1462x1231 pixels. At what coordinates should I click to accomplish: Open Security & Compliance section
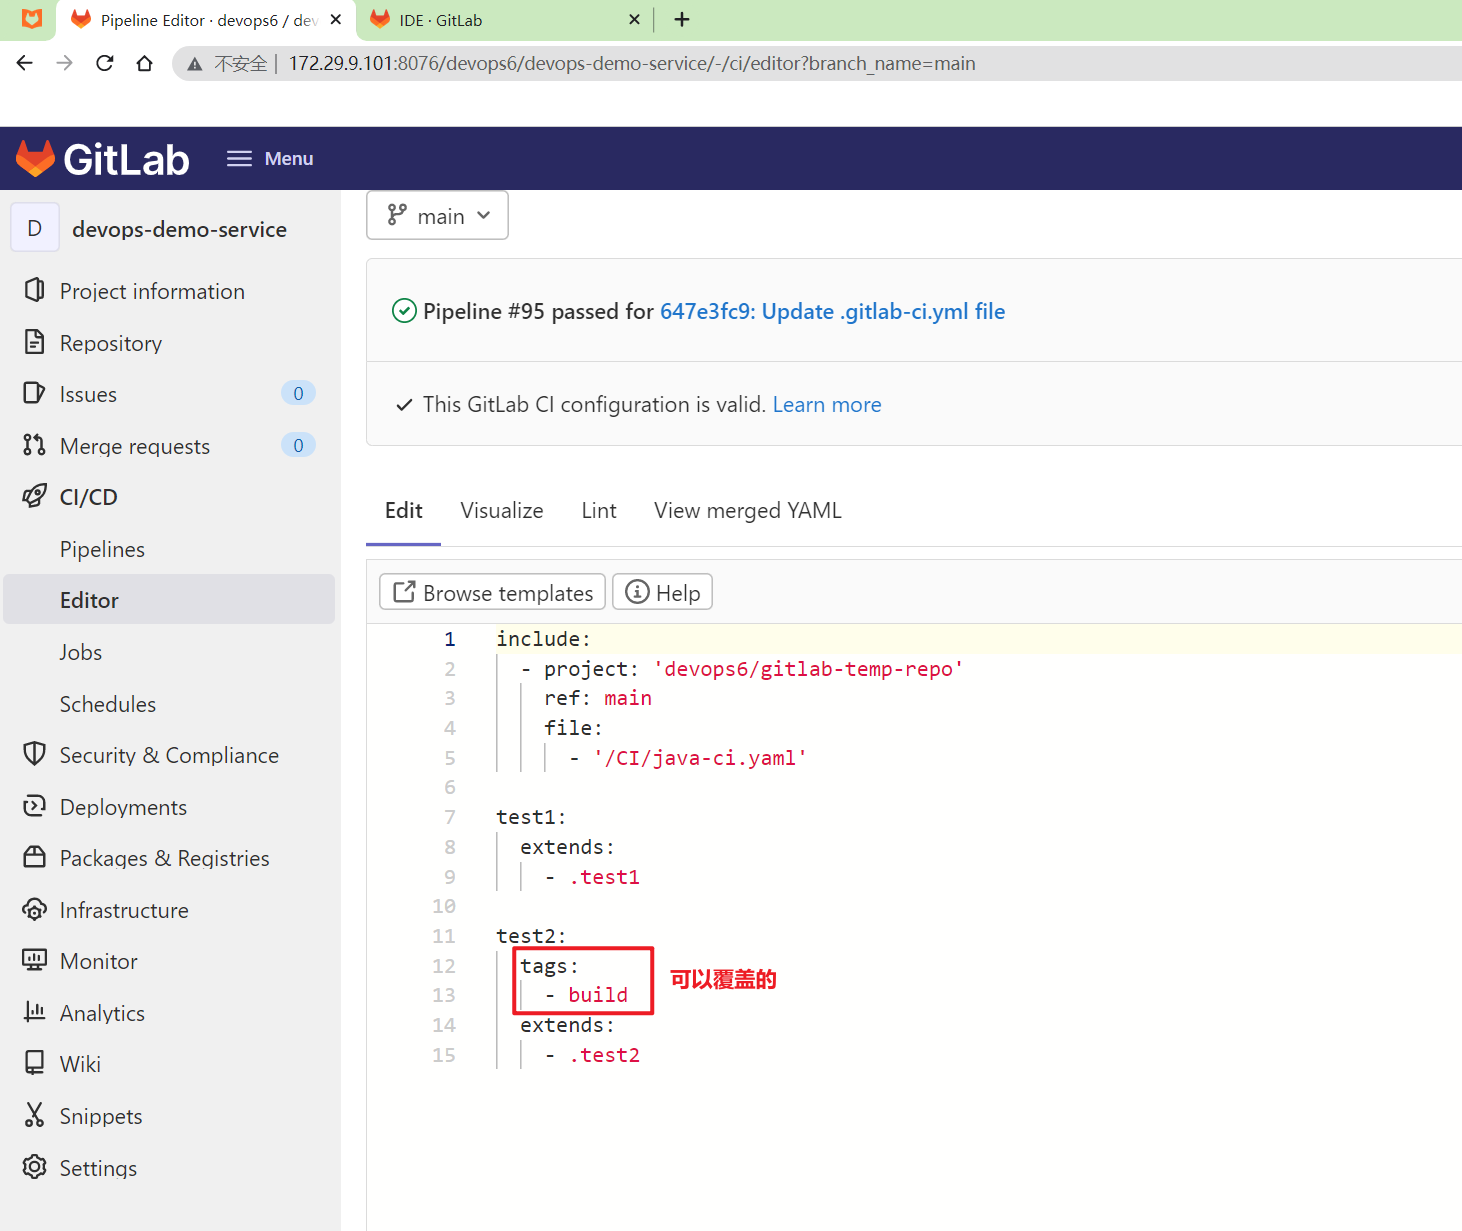169,755
